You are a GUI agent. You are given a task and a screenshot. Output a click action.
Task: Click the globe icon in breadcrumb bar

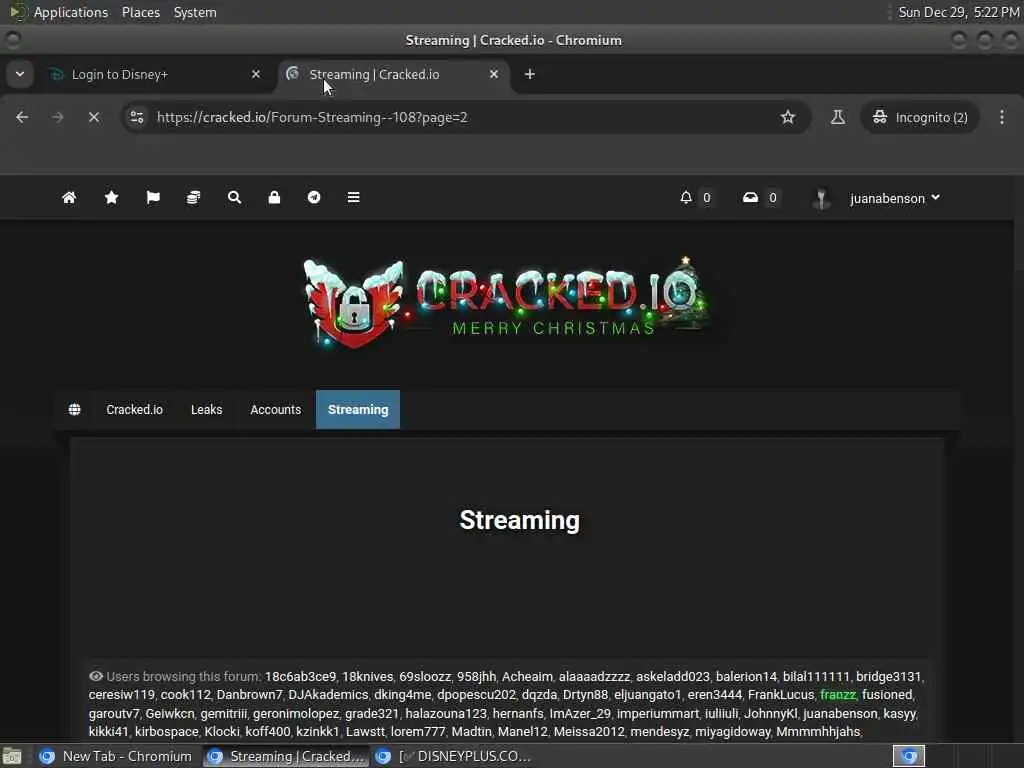pyautogui.click(x=74, y=409)
